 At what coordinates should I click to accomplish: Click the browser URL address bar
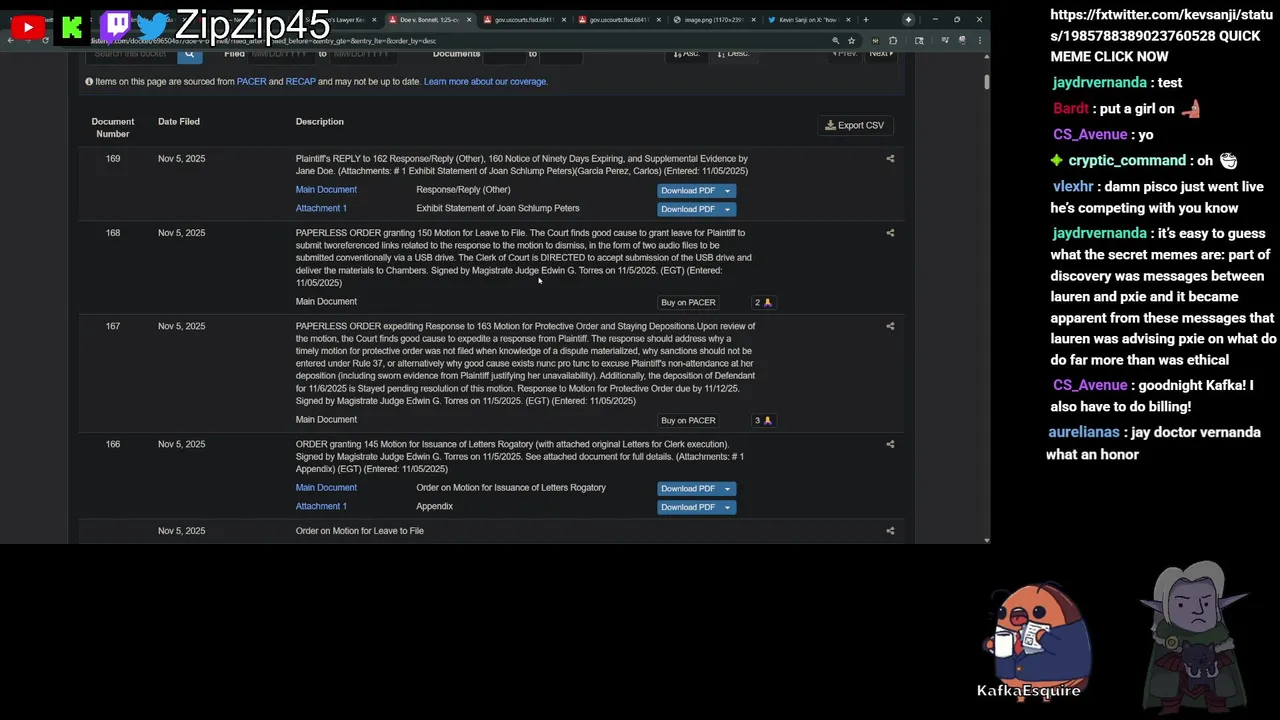point(460,41)
